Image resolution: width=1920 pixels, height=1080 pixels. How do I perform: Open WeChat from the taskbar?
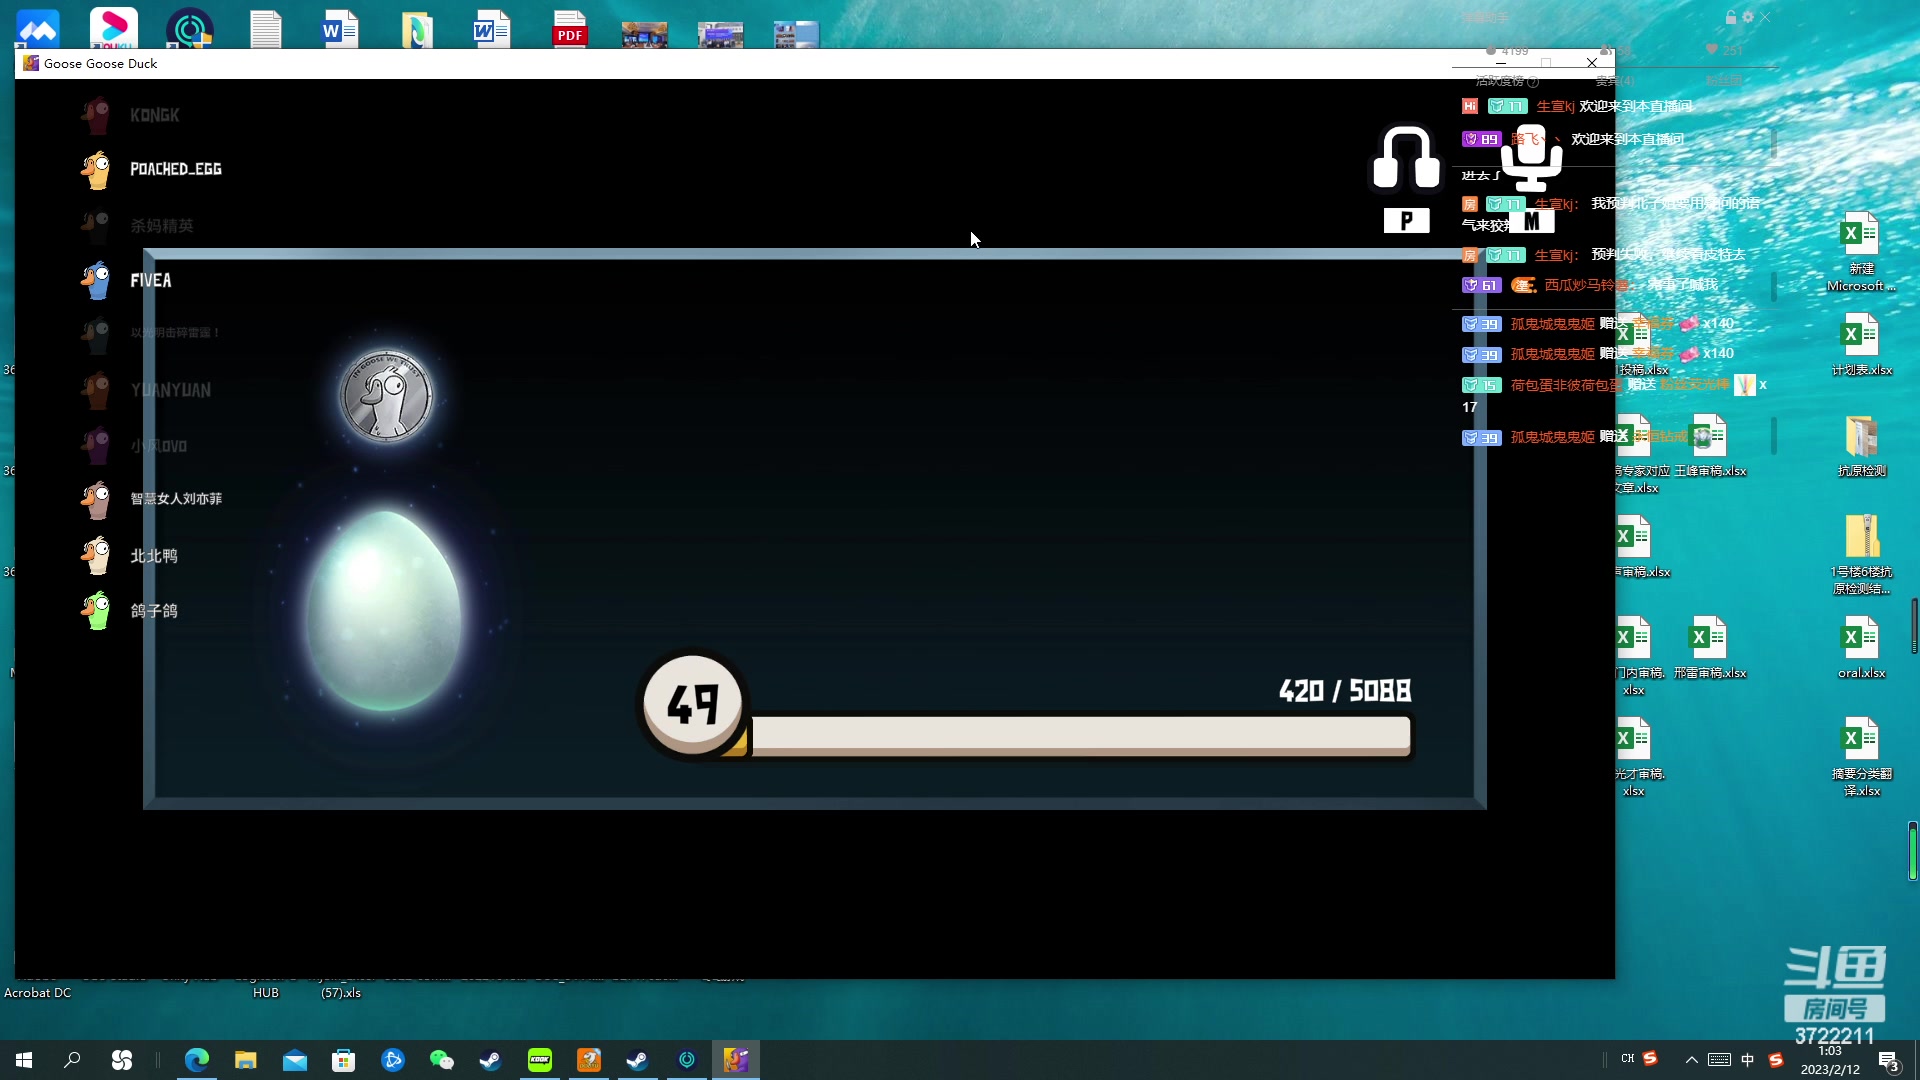click(441, 1060)
